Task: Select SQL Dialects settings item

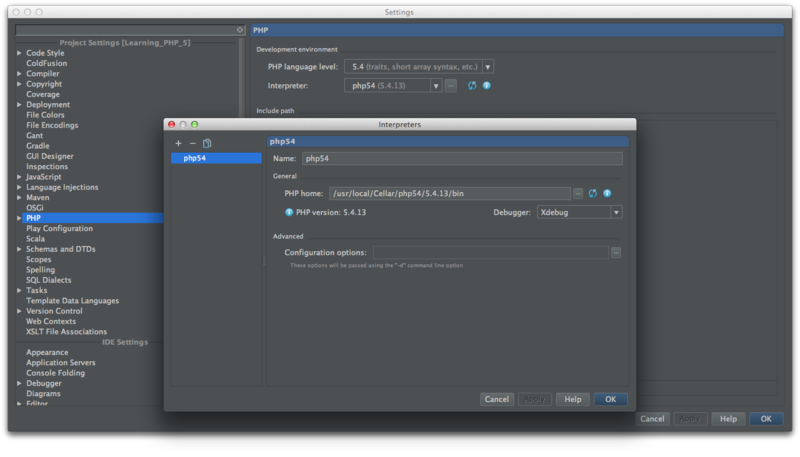Action: coord(49,280)
